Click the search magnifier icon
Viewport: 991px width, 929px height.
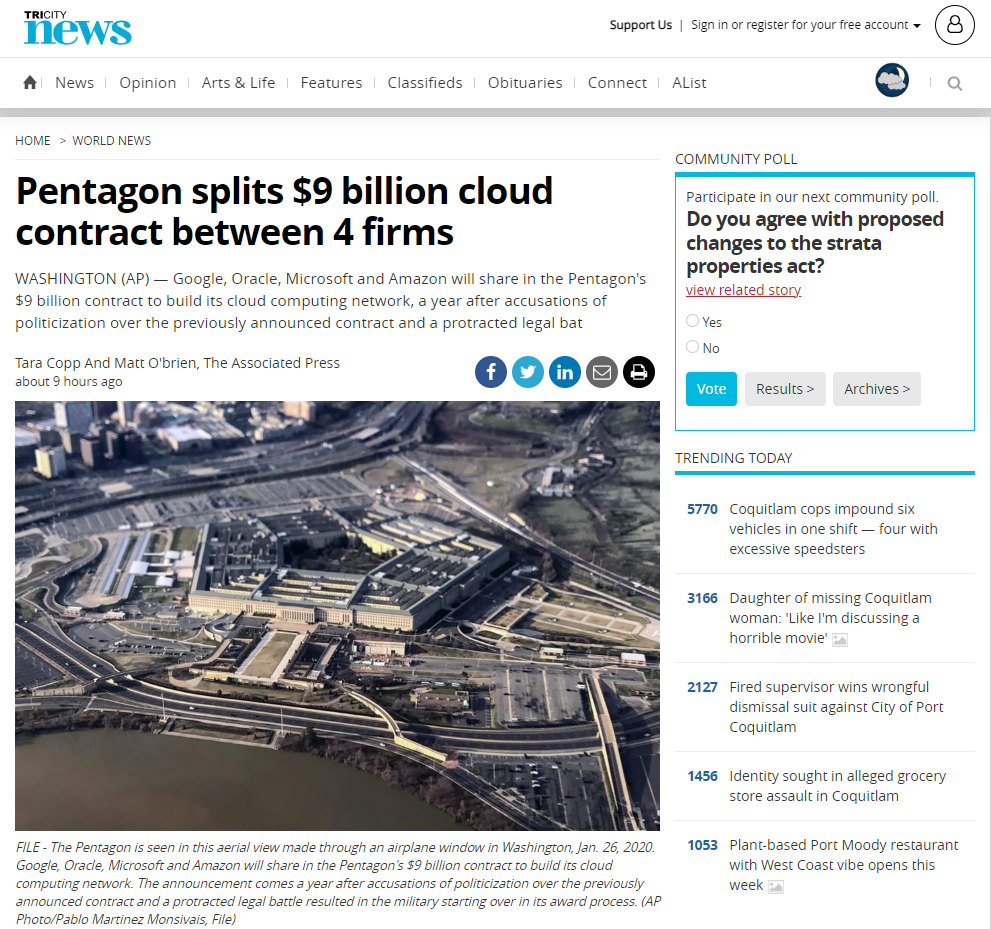point(954,83)
